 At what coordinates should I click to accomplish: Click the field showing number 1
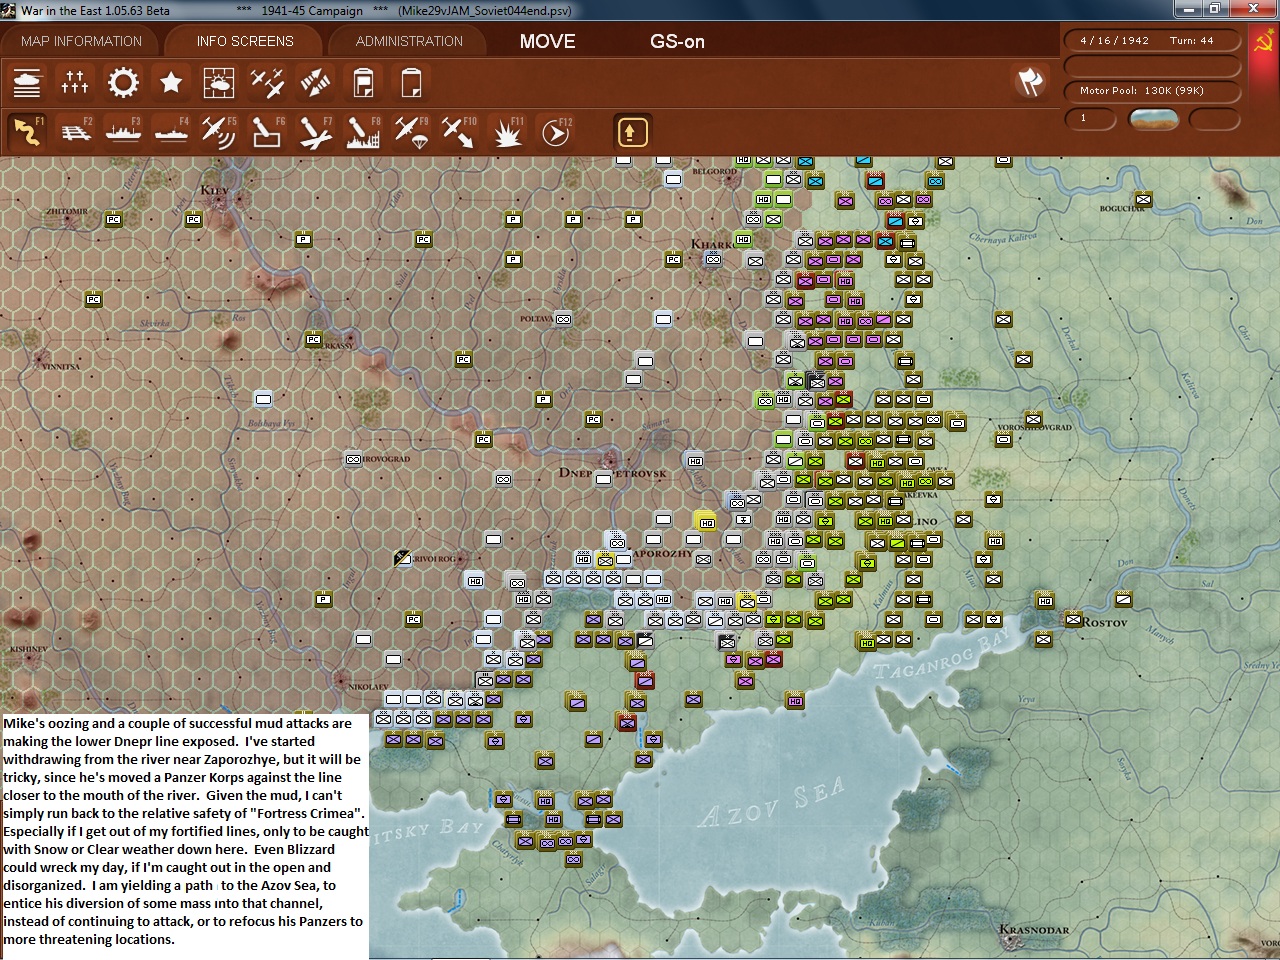[1091, 119]
